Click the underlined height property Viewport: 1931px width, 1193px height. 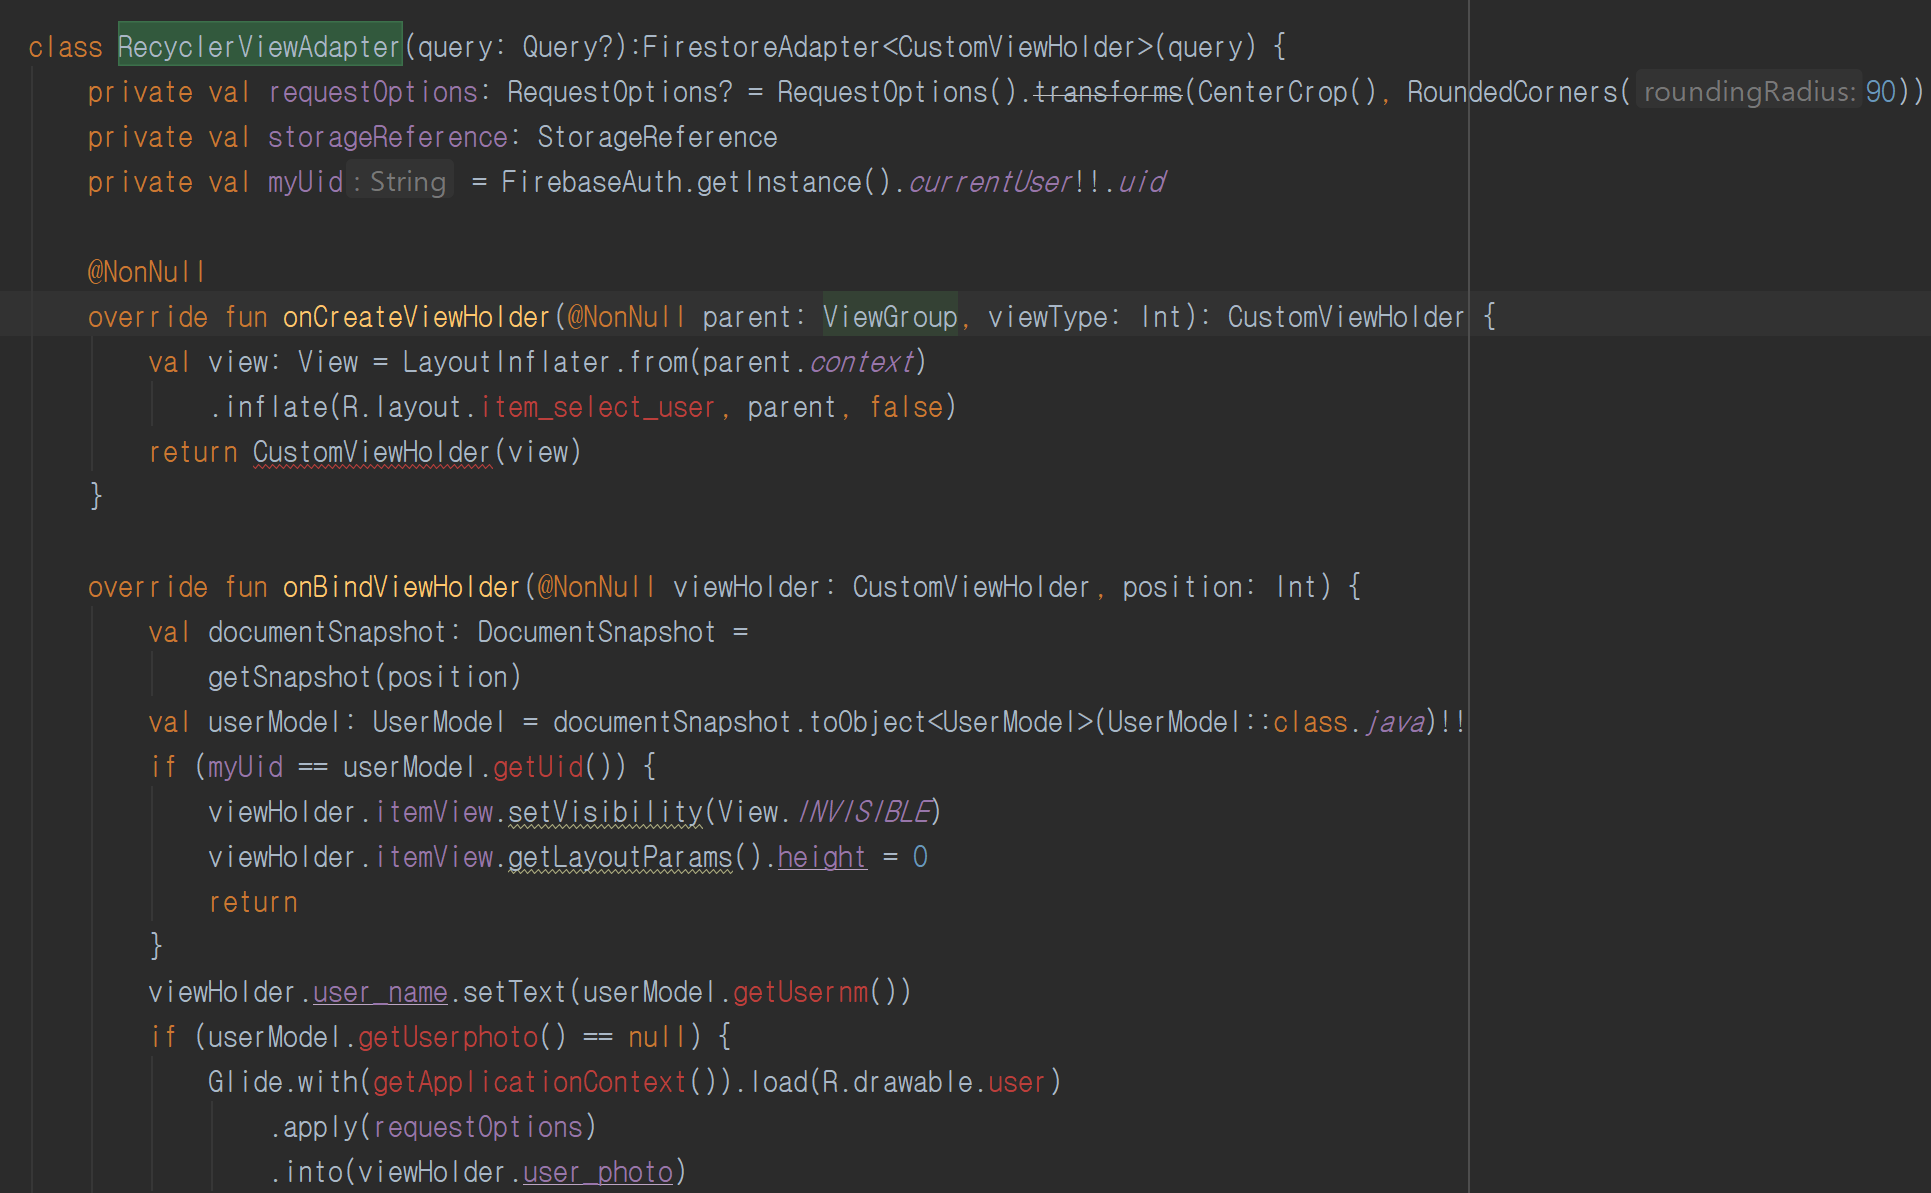(821, 857)
